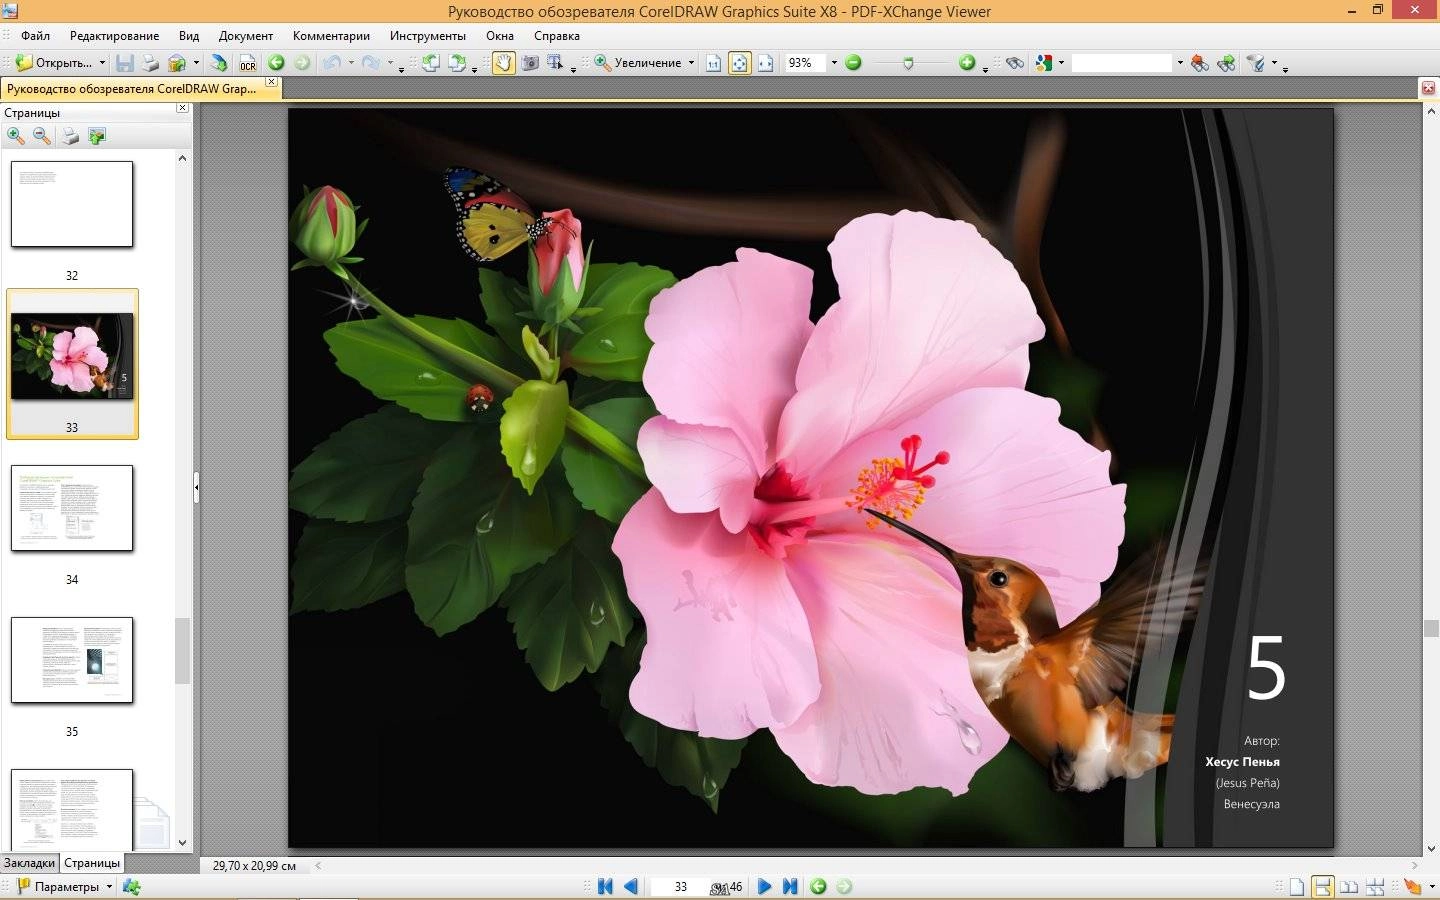Open the search field history dropdown
The width and height of the screenshot is (1440, 900).
pos(1180,63)
